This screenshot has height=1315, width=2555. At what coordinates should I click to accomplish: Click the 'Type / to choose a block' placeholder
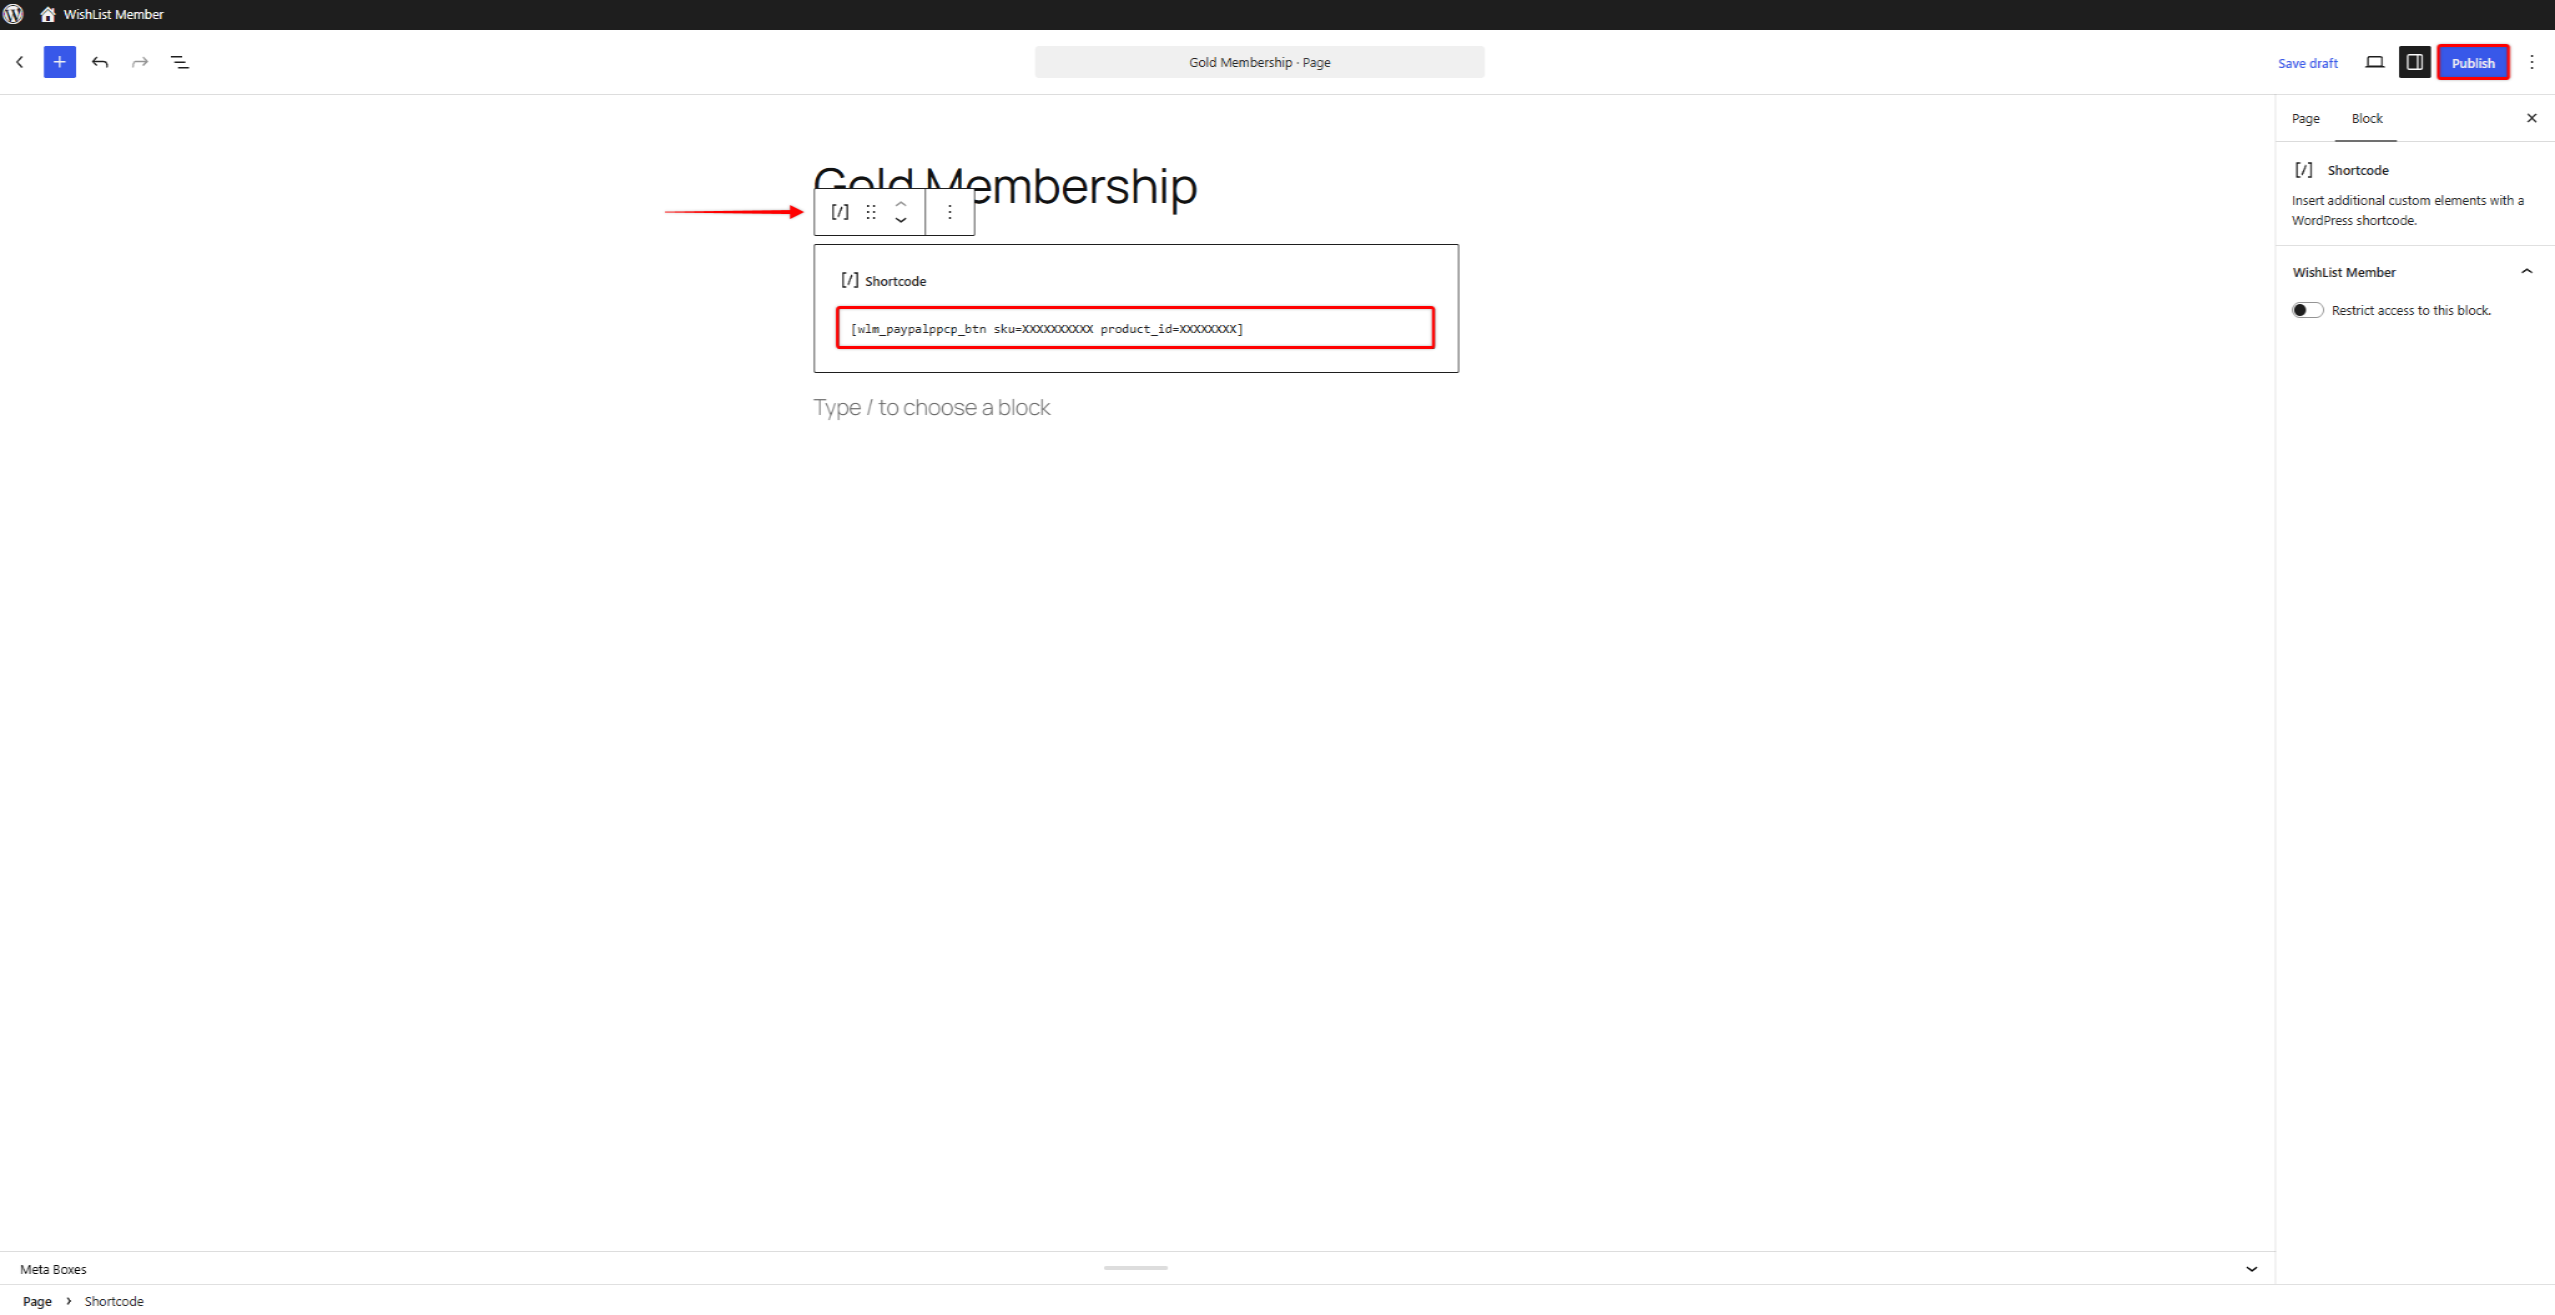click(x=932, y=407)
